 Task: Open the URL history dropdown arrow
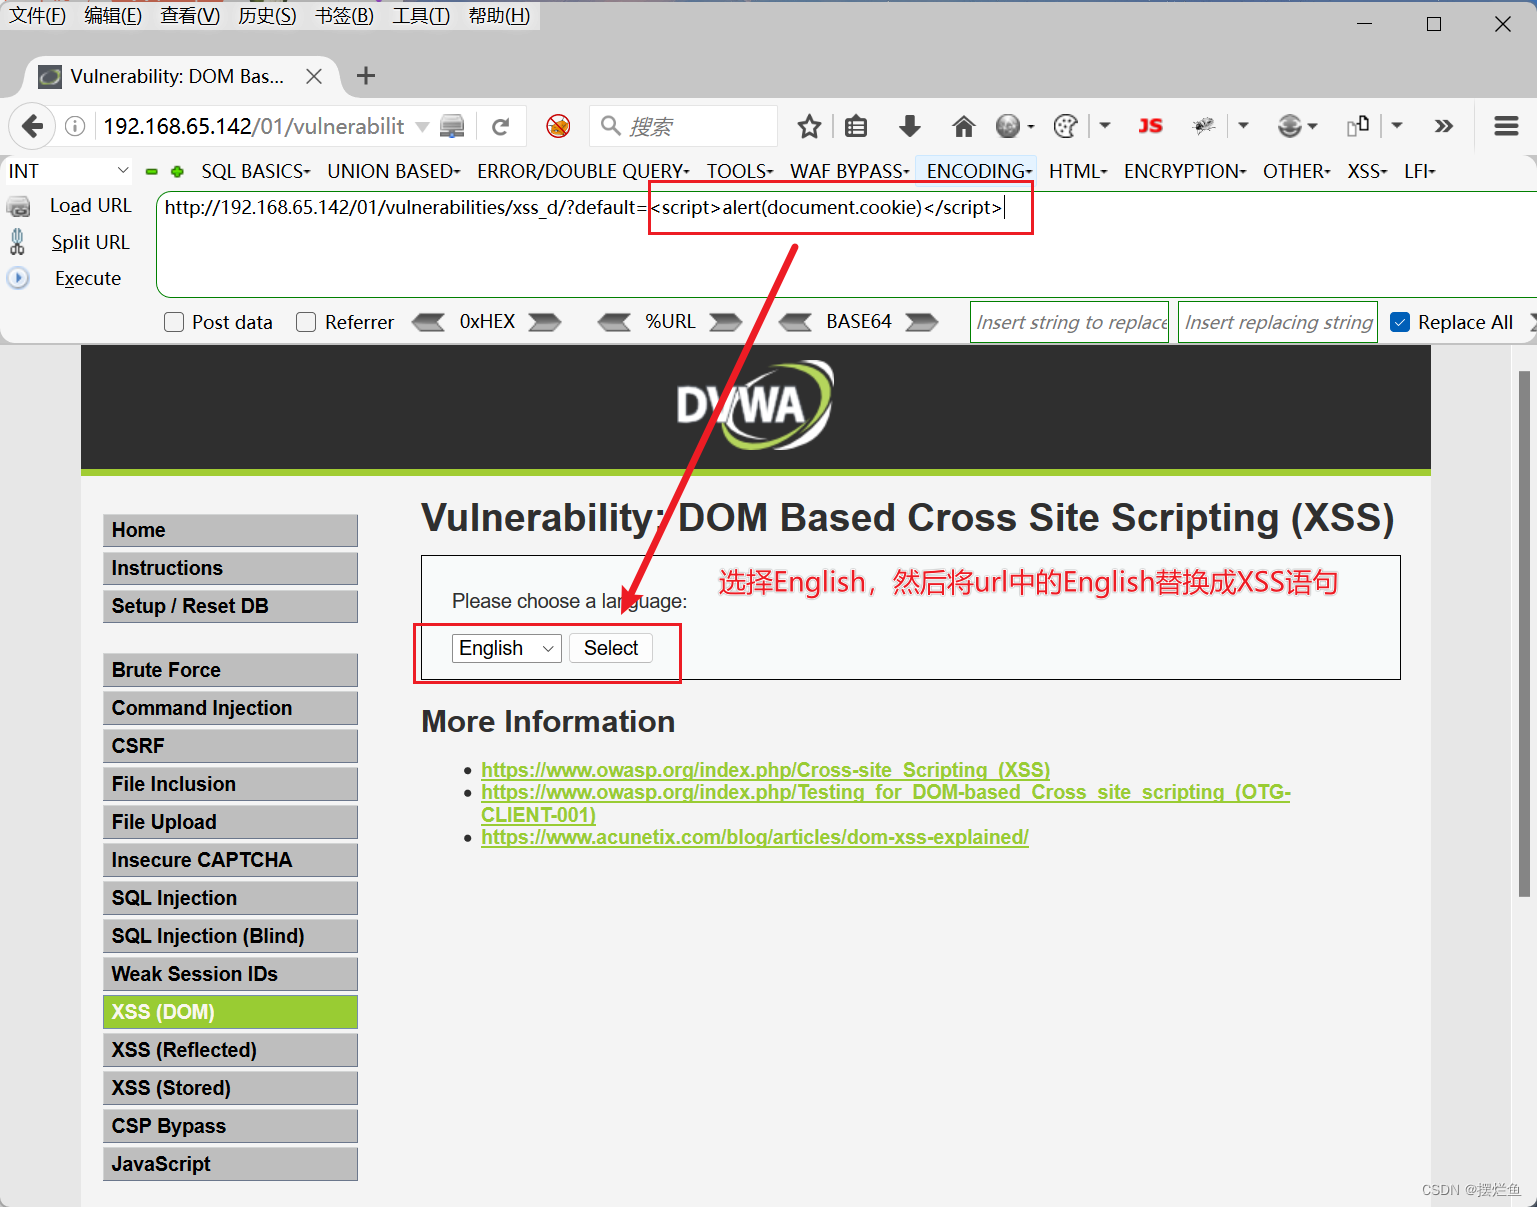click(422, 127)
